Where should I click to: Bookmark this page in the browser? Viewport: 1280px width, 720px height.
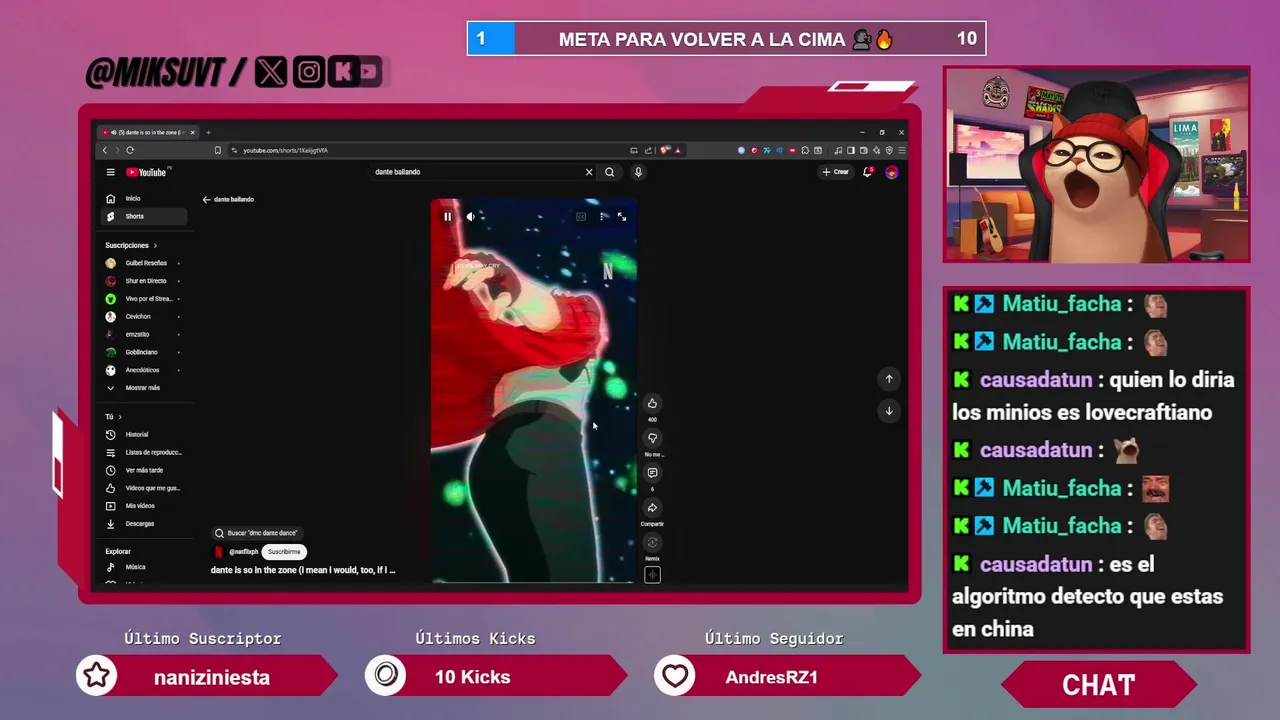(217, 150)
